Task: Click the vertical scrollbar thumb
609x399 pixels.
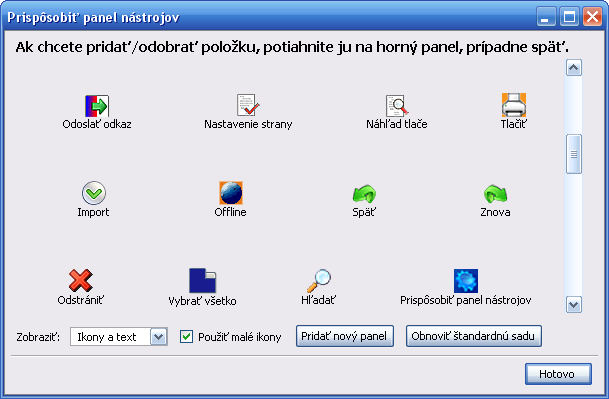Action: tap(574, 154)
